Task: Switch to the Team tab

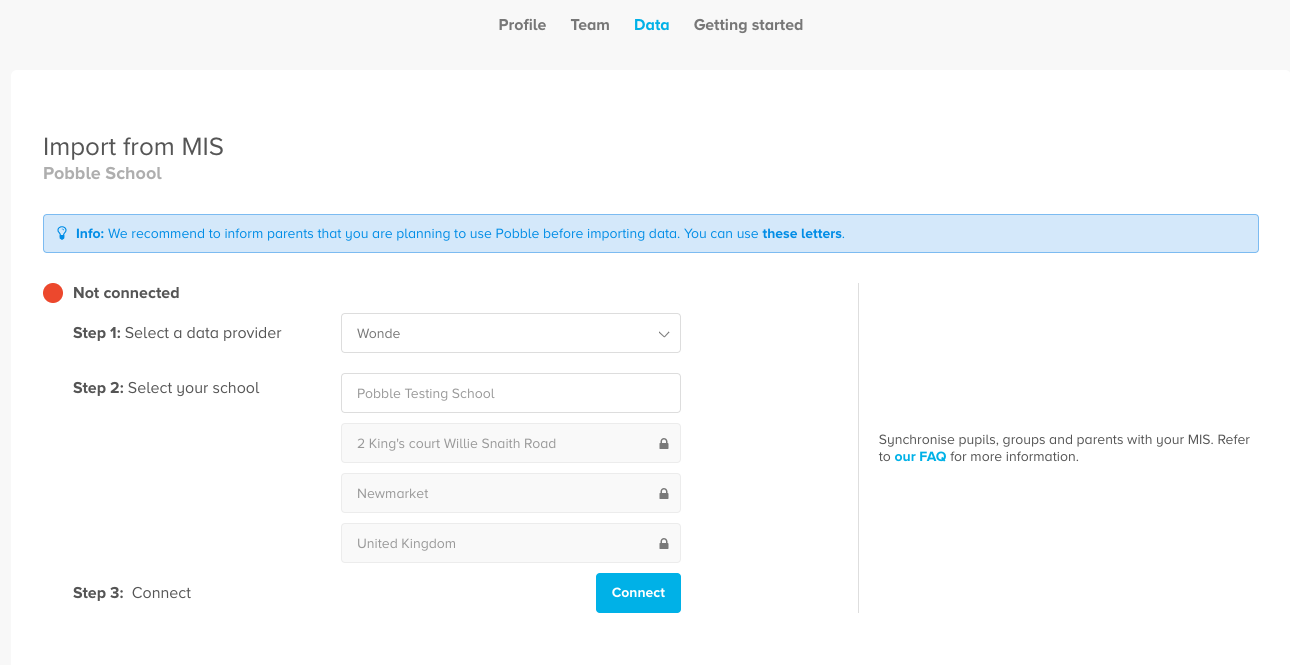Action: click(x=590, y=25)
